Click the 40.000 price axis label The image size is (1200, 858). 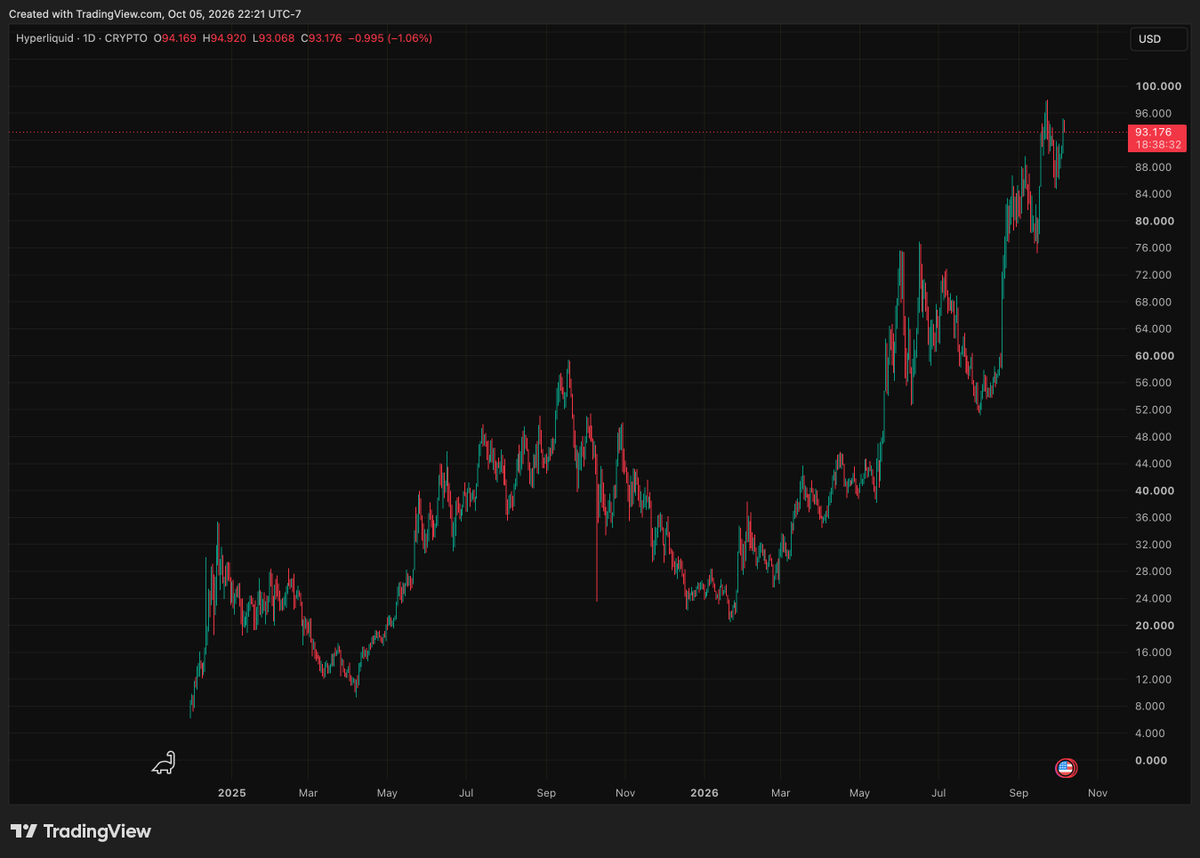1157,491
